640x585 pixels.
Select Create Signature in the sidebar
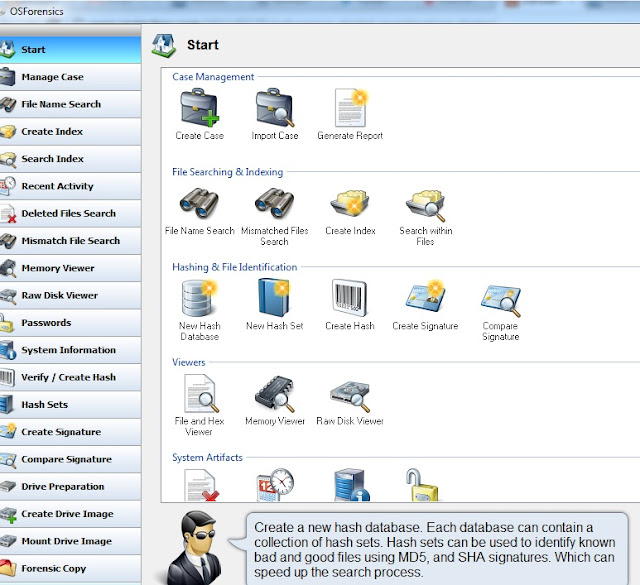70,432
